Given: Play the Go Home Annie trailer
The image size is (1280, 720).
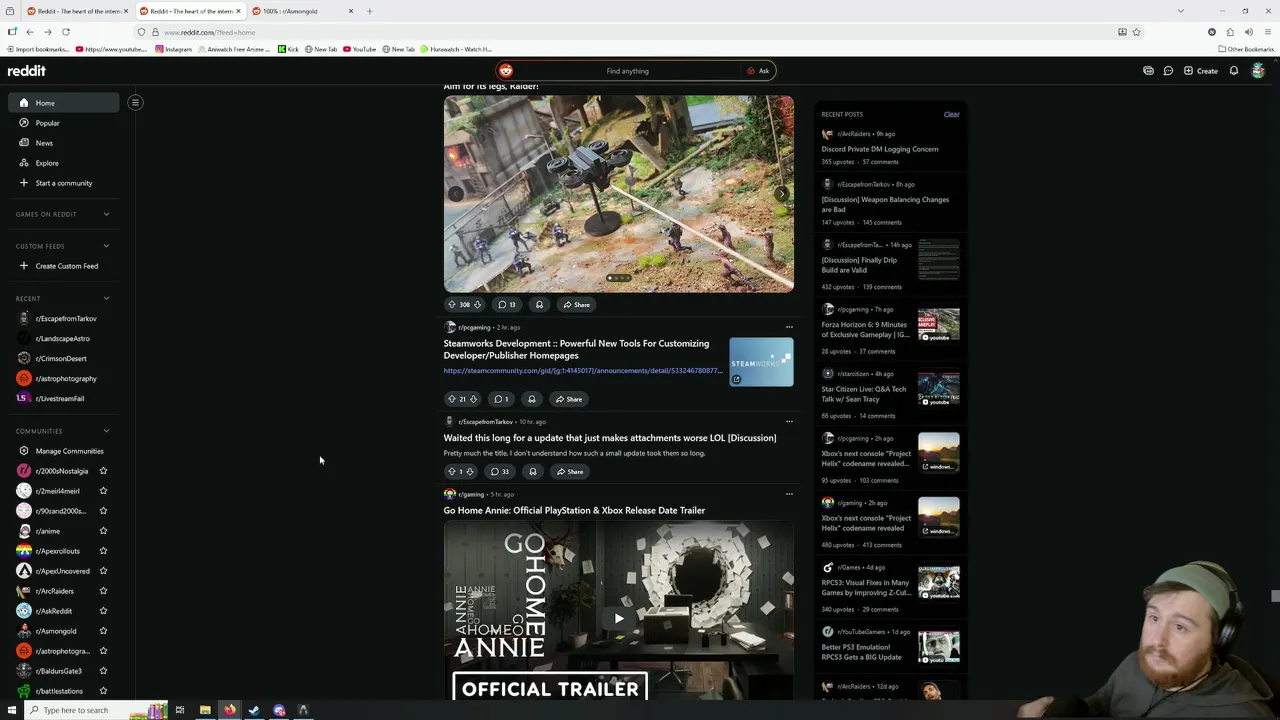Looking at the screenshot, I should tap(618, 618).
